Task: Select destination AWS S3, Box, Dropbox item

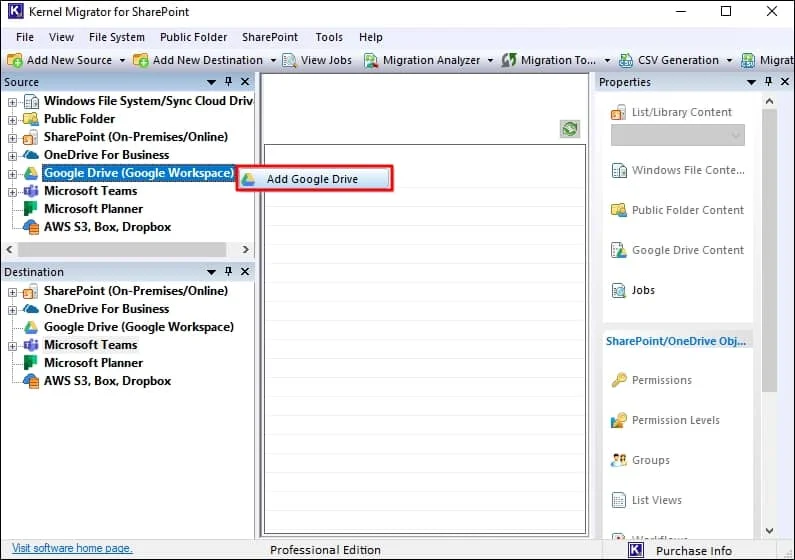Action: pyautogui.click(x=107, y=381)
